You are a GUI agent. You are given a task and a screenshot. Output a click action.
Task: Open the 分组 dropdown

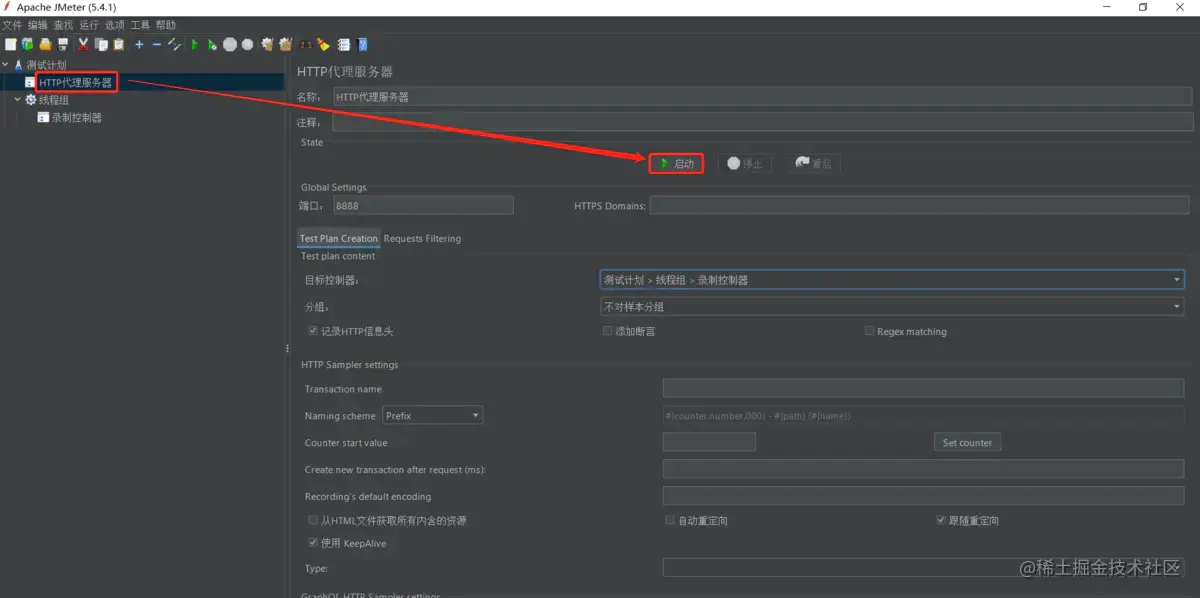click(892, 307)
